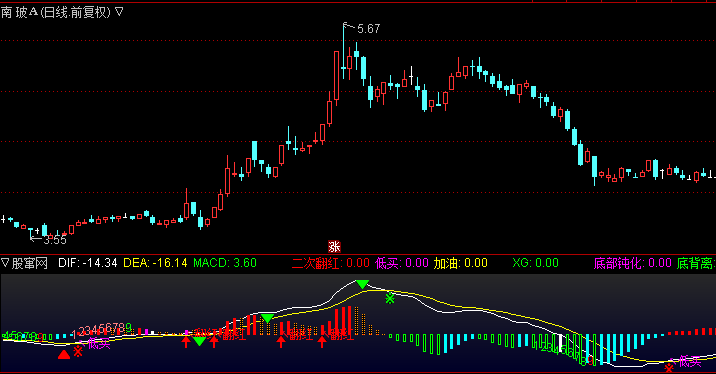
Task: Click the left magenta 低买 signal label
Action: 99,343
